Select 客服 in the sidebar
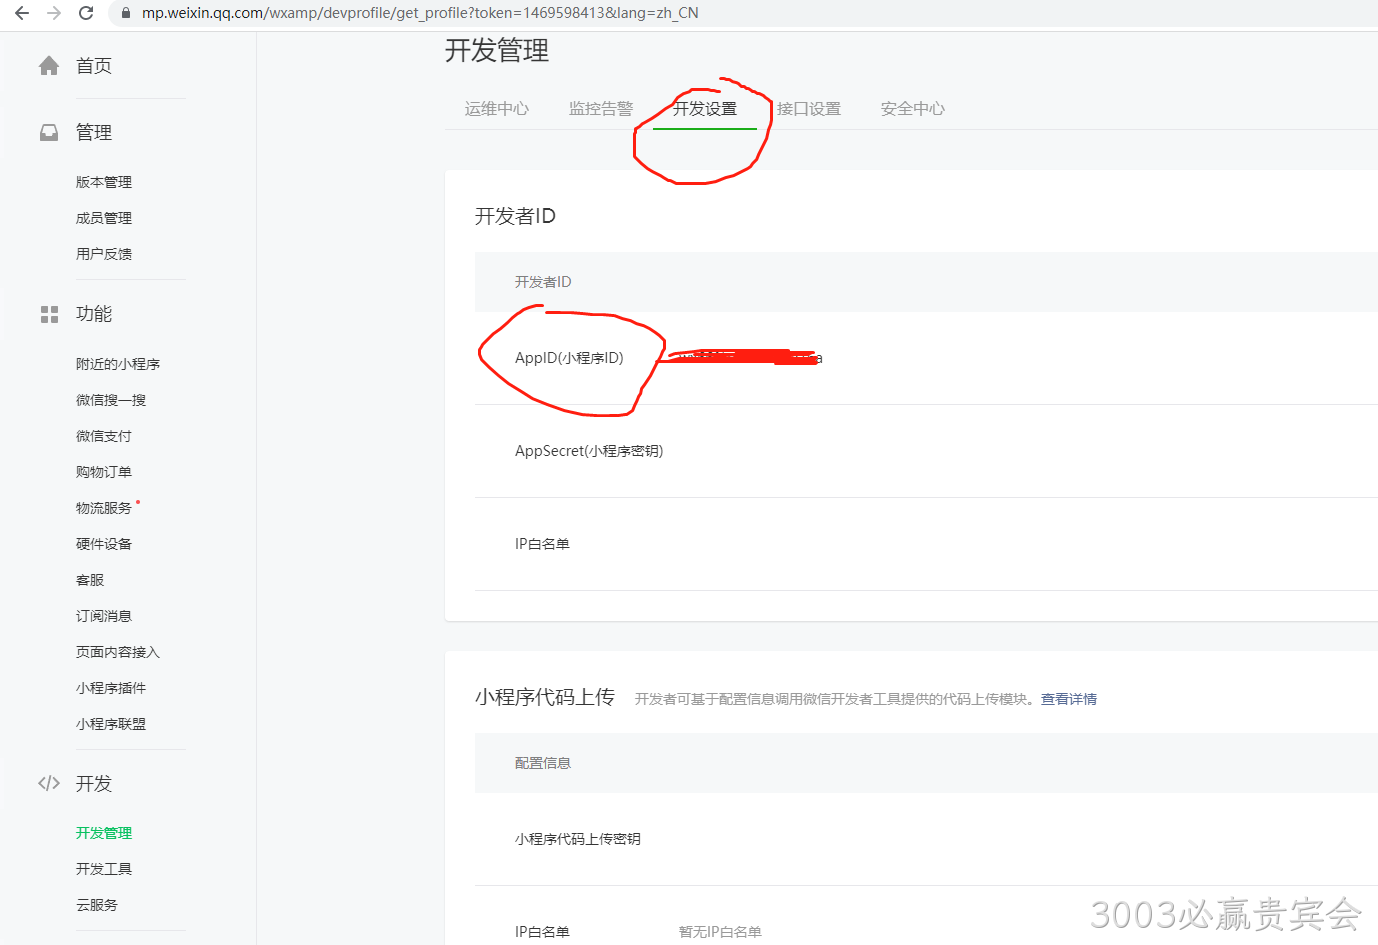The width and height of the screenshot is (1378, 945). coord(90,580)
